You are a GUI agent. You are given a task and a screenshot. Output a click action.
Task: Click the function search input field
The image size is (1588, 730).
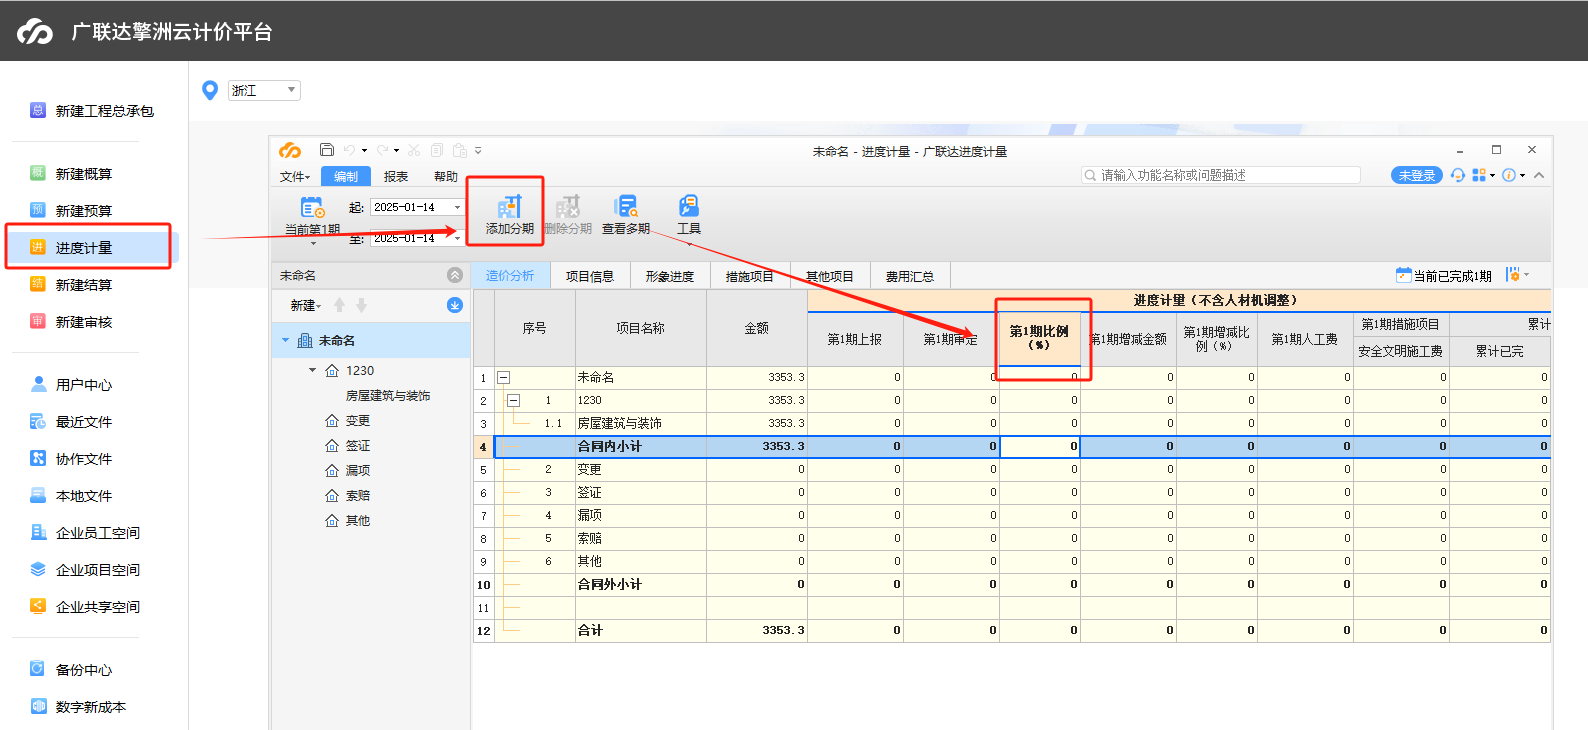(1221, 175)
